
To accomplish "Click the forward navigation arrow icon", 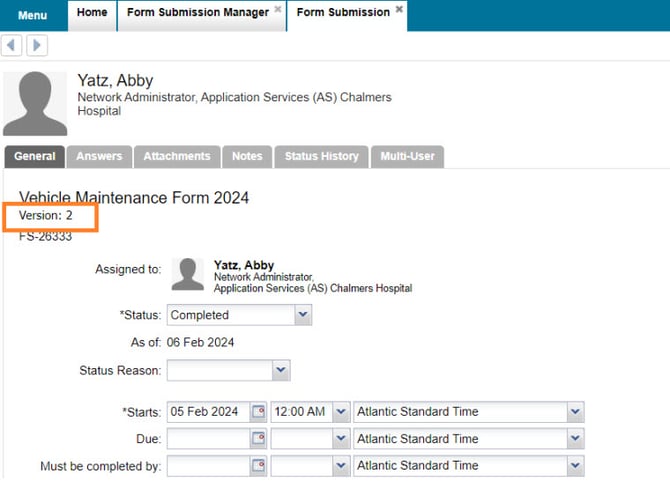I will tap(36, 45).
